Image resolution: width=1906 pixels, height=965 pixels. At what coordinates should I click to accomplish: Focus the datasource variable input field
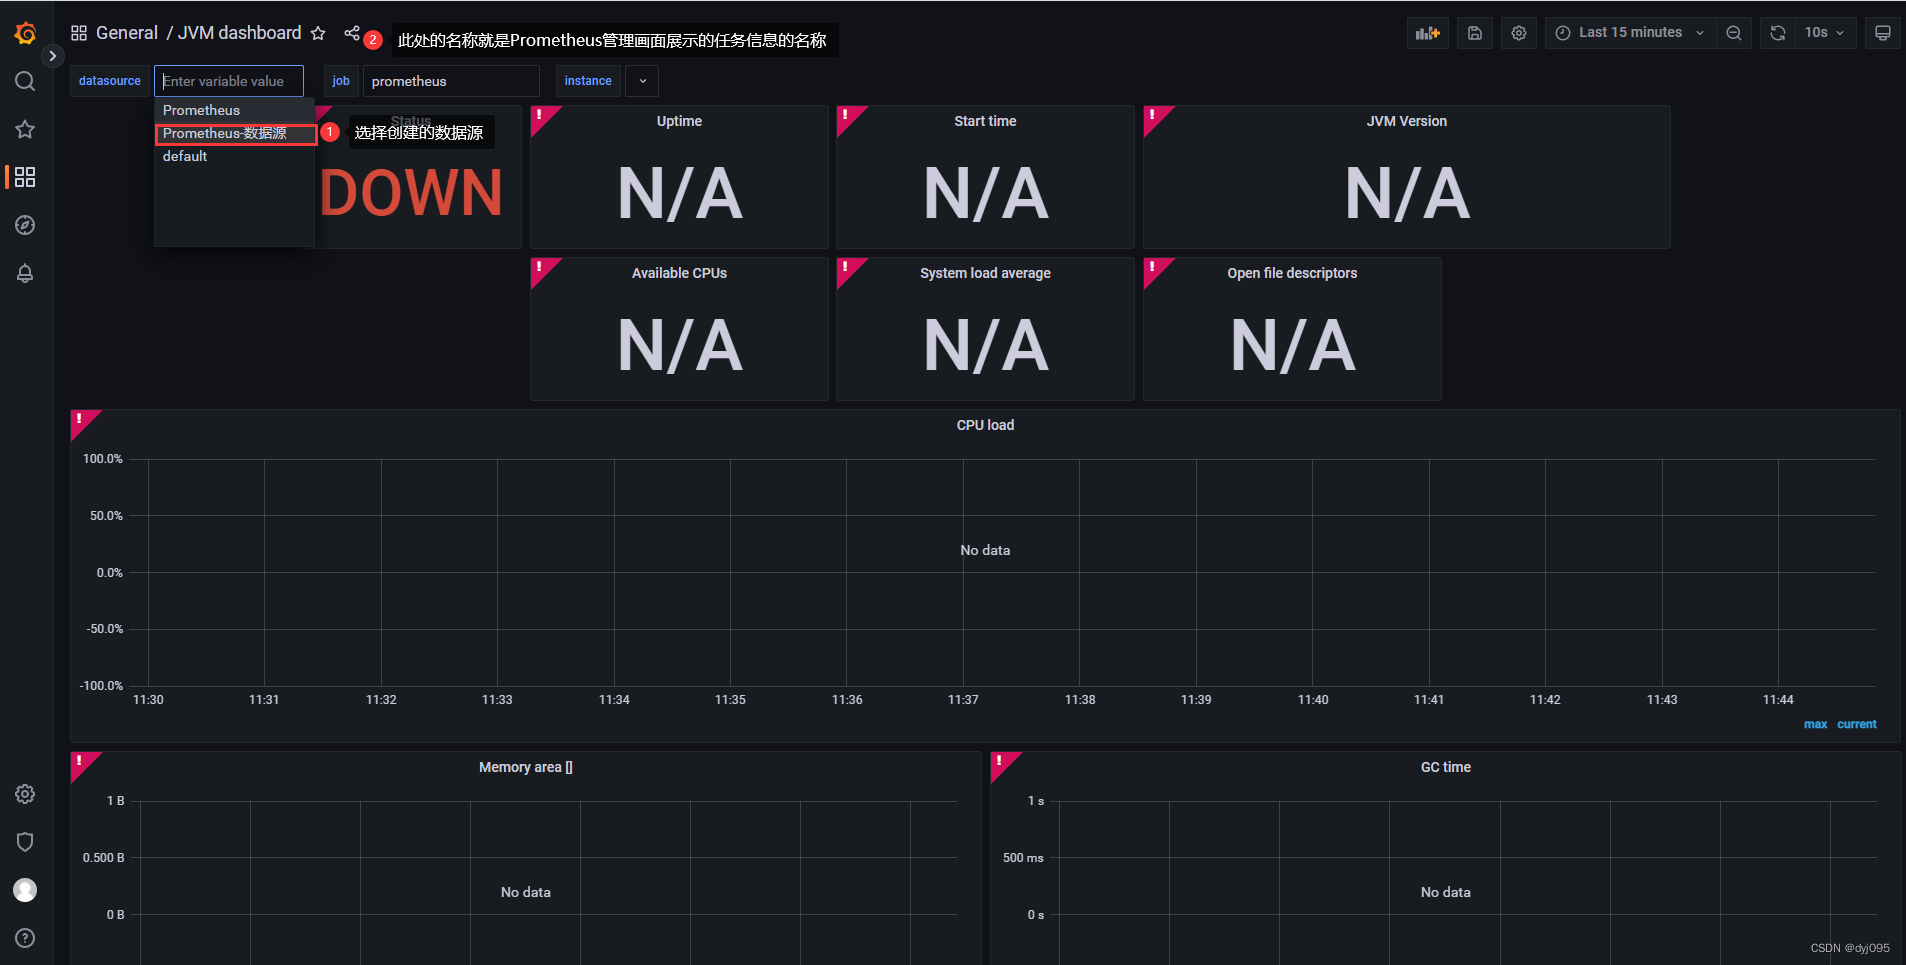(x=229, y=81)
